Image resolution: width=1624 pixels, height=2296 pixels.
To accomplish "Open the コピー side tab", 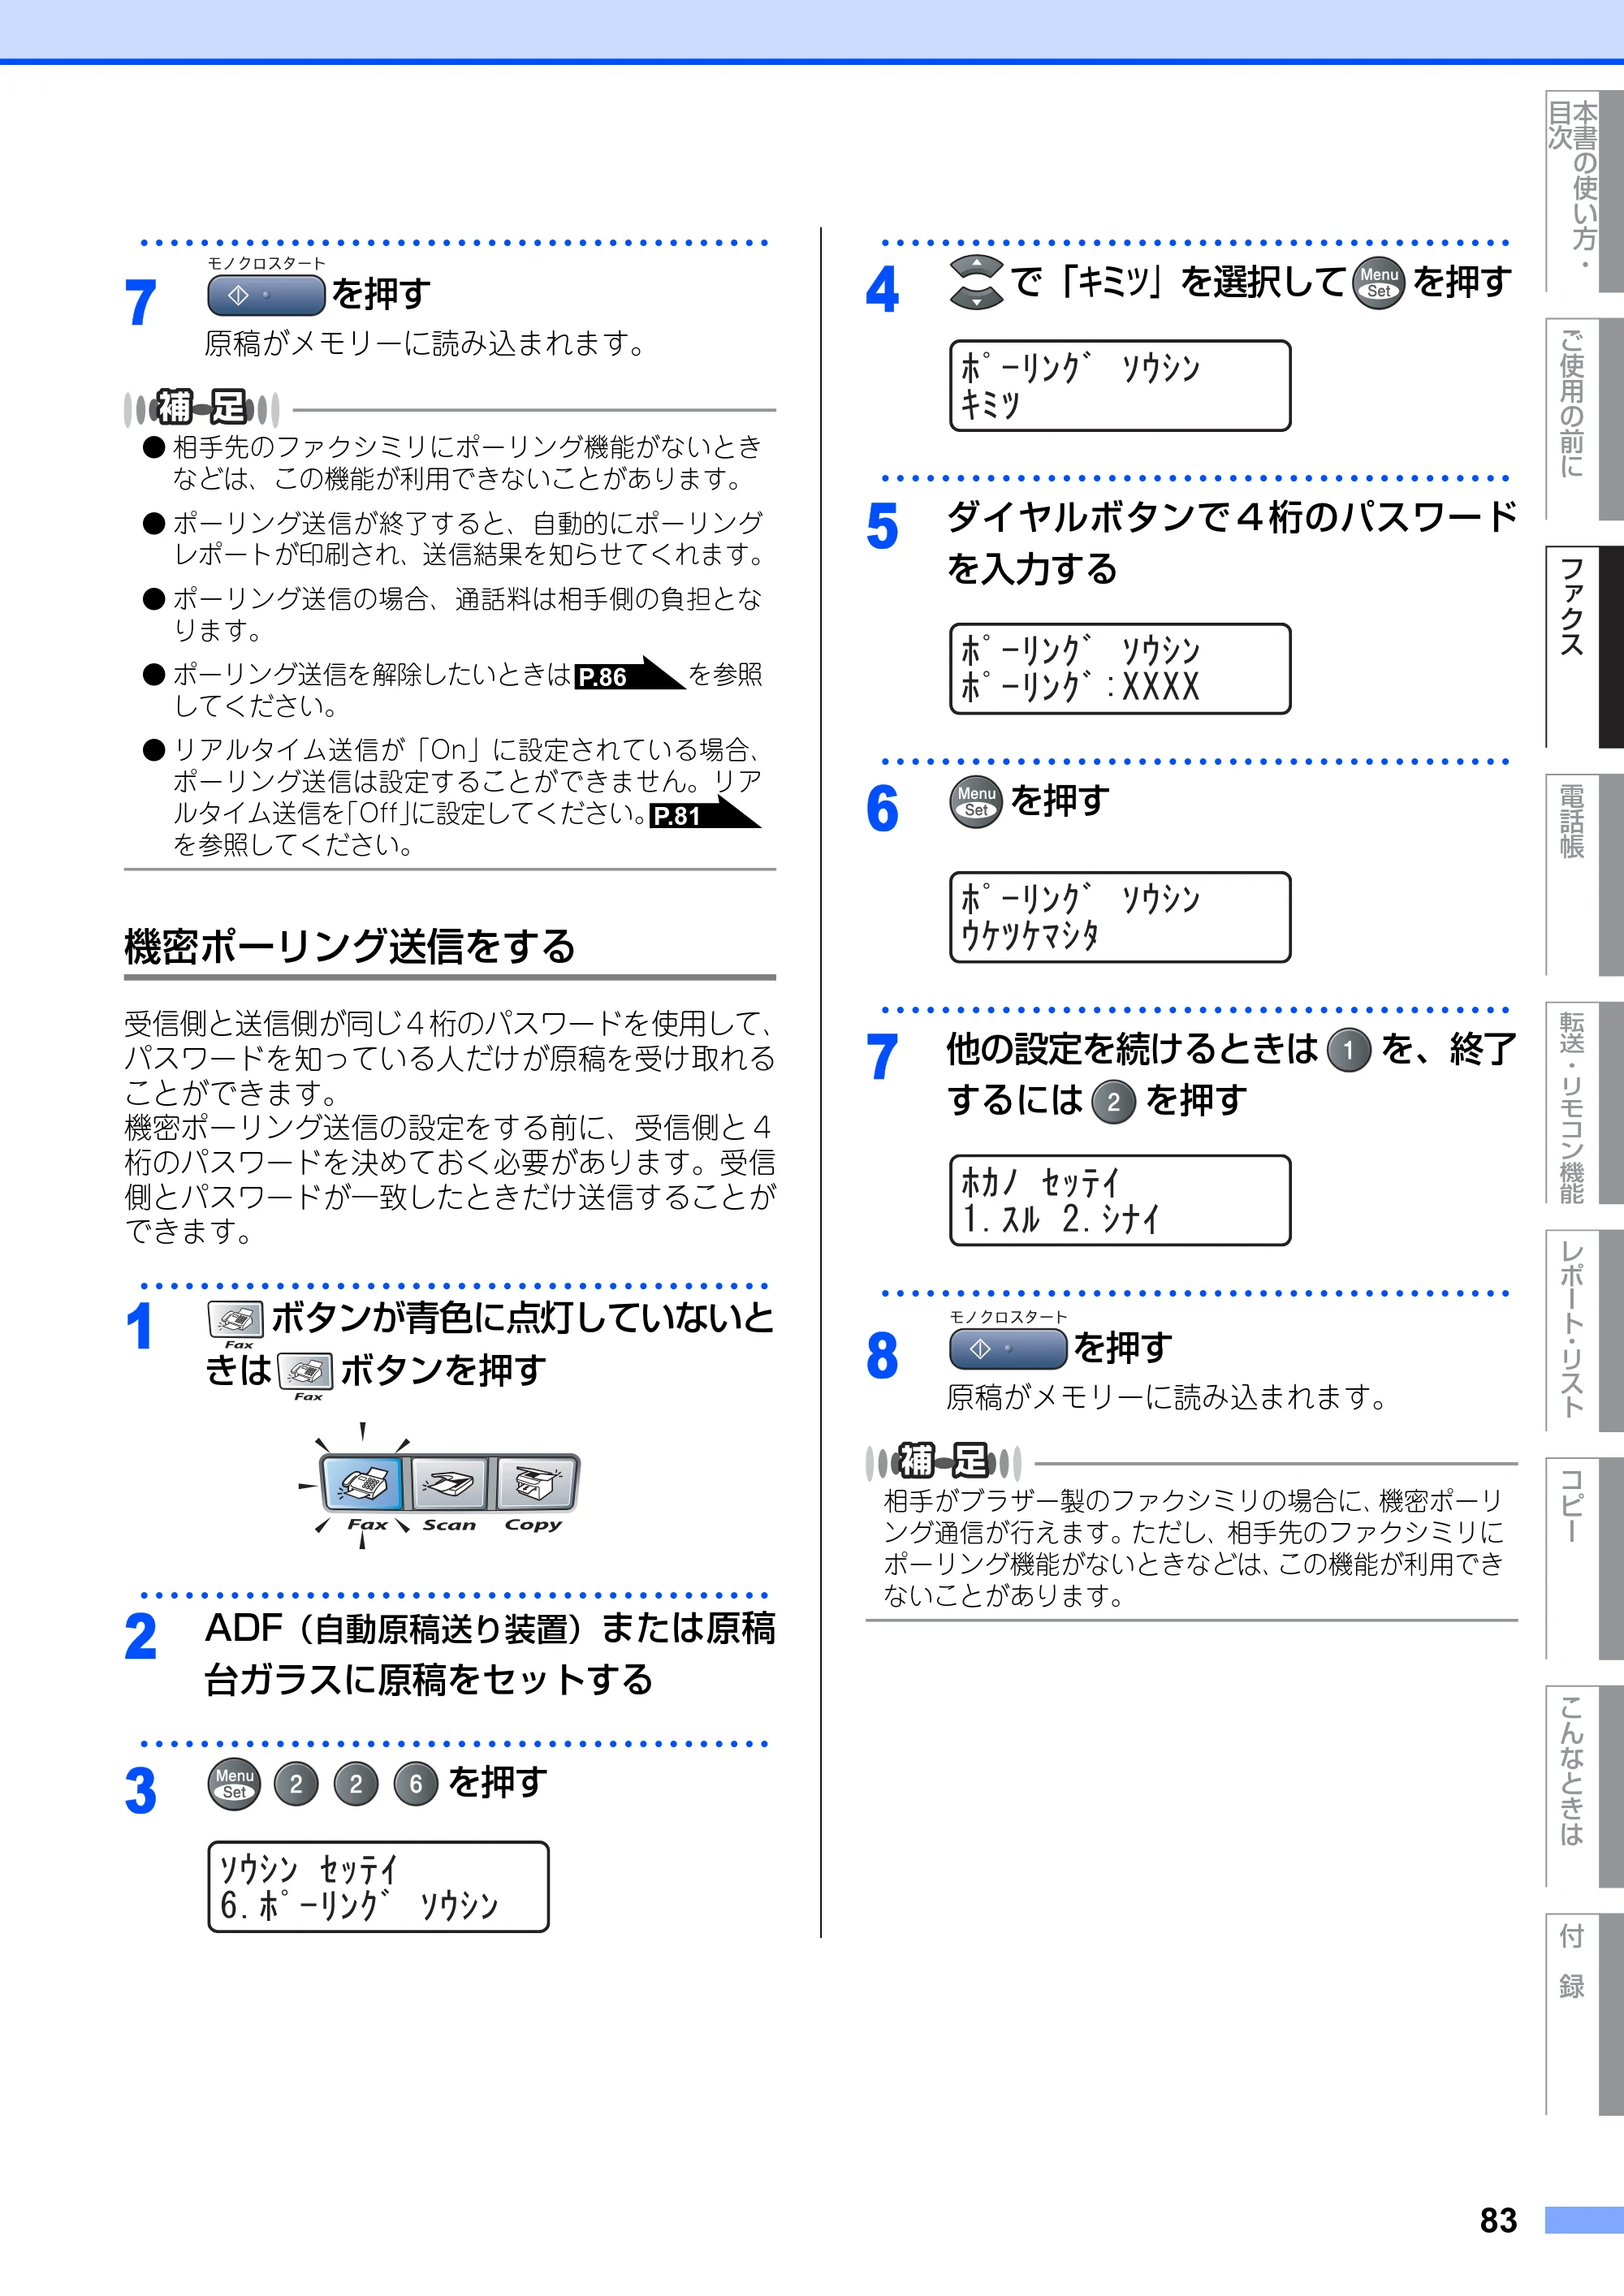I will [x=1584, y=1559].
